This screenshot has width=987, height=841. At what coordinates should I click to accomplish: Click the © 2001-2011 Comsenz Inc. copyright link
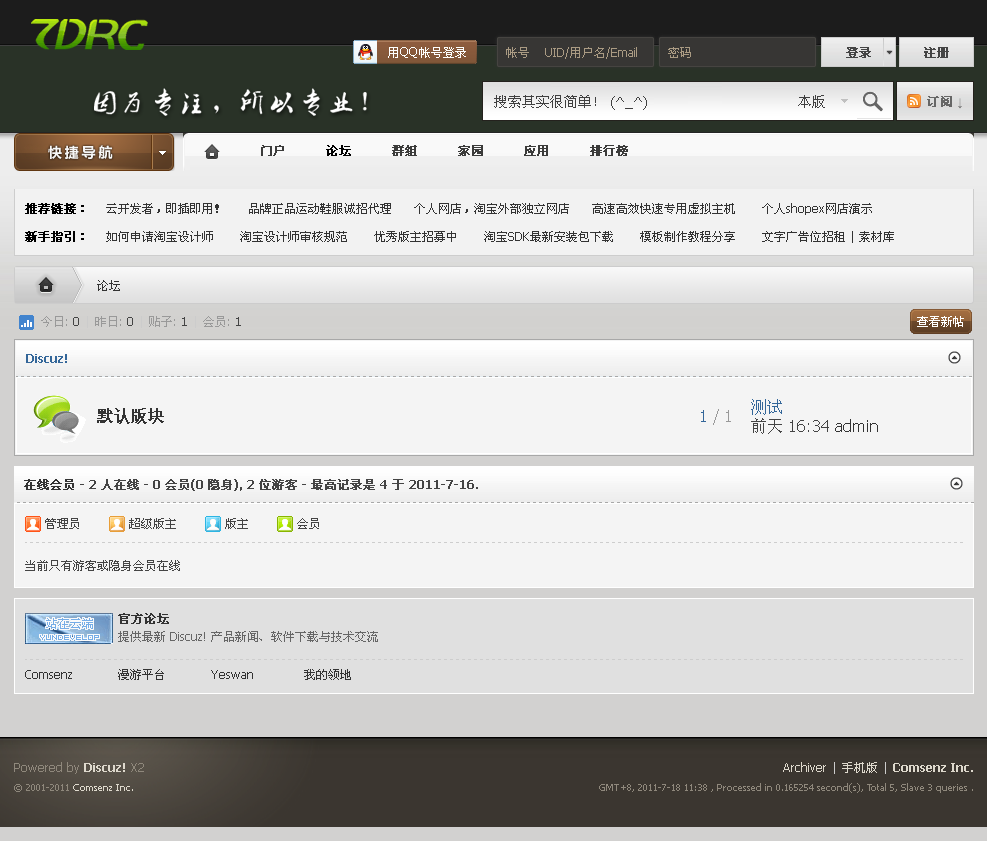pos(103,788)
